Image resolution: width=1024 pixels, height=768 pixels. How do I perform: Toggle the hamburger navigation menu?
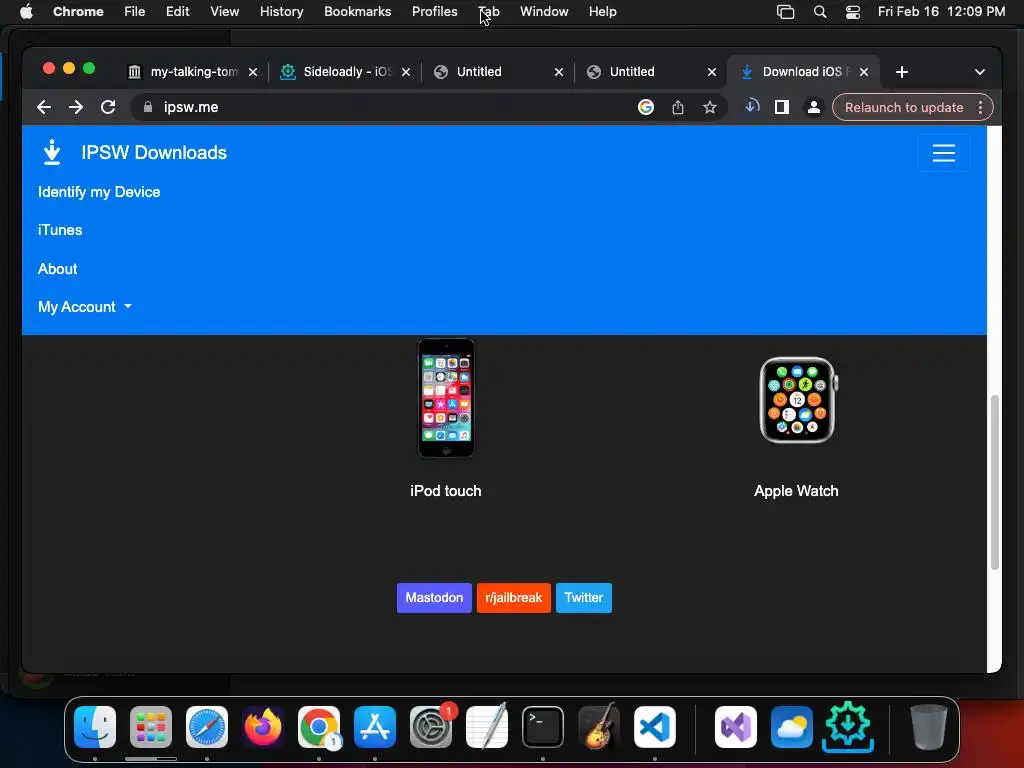(x=943, y=153)
